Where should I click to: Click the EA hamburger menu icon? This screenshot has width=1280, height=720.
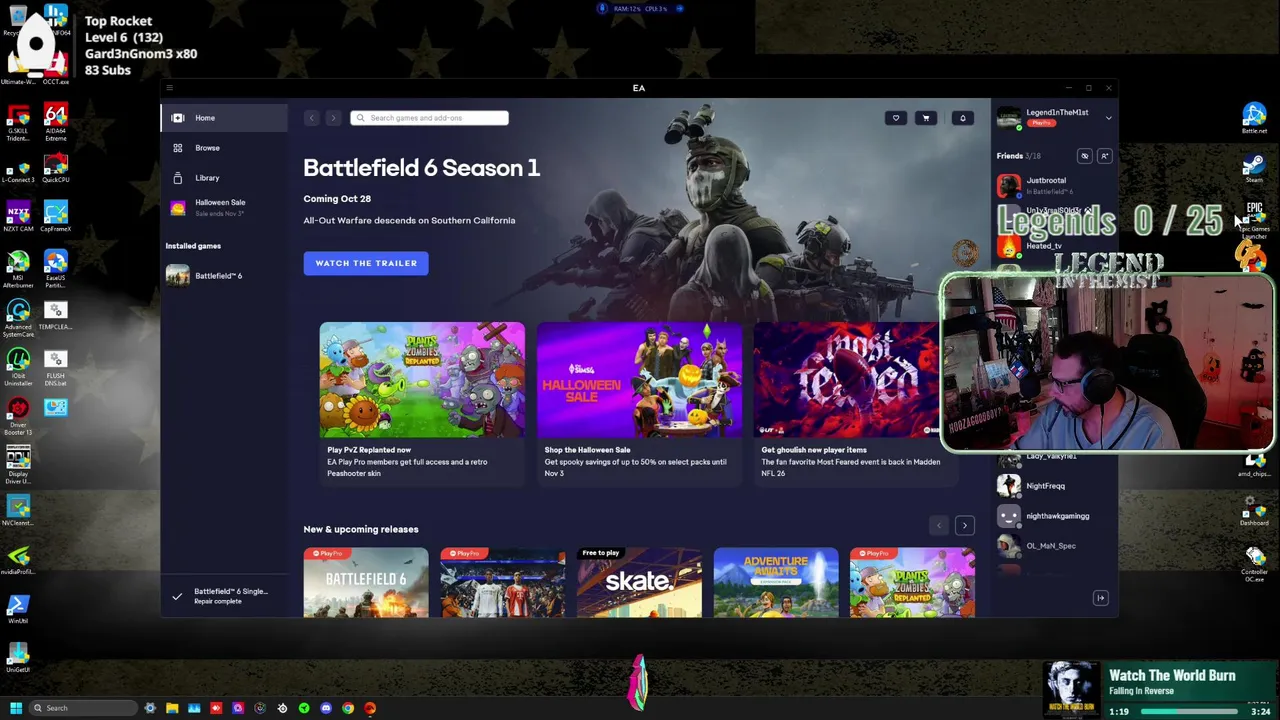(x=169, y=88)
